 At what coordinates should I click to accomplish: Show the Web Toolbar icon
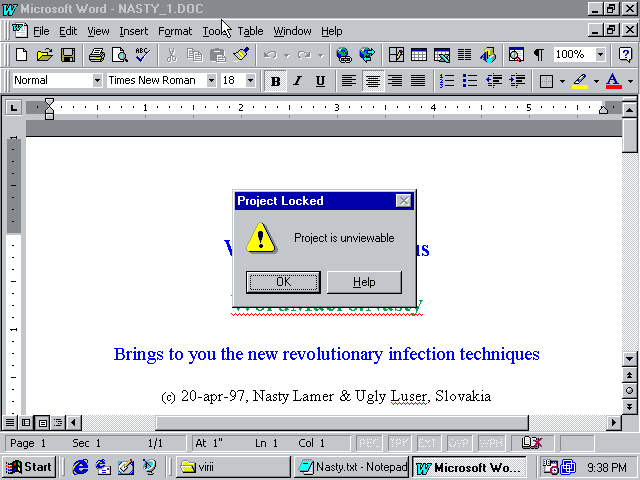pyautogui.click(x=367, y=55)
